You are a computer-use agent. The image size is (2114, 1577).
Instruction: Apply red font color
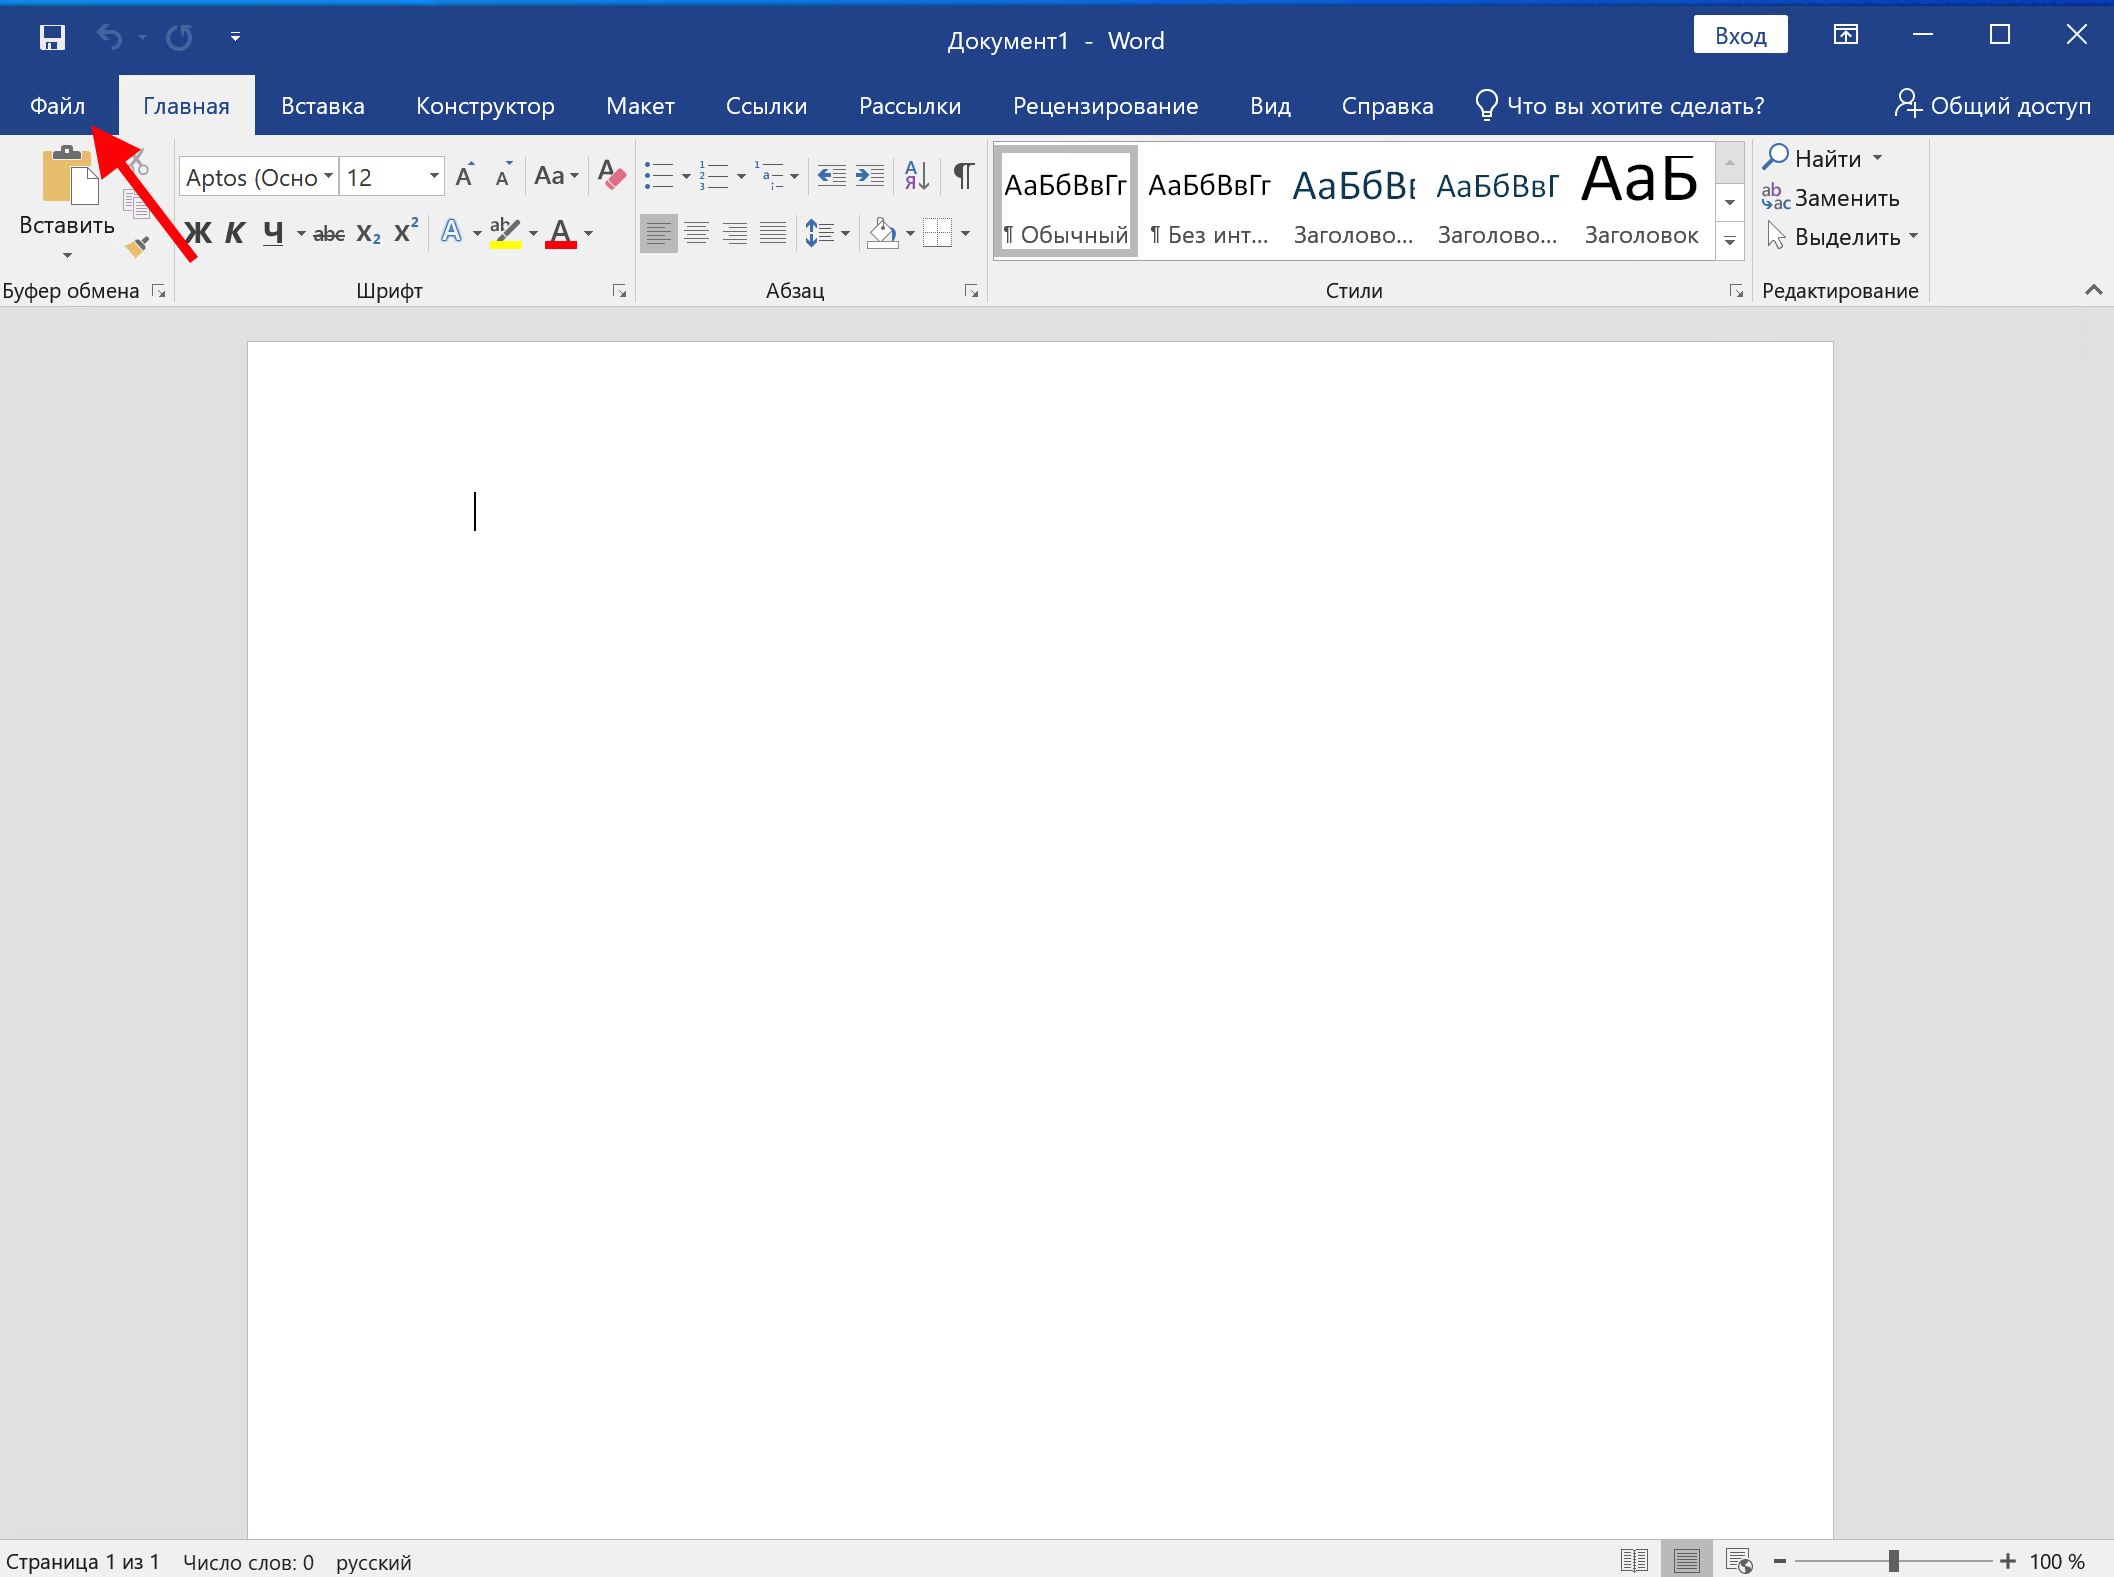click(561, 232)
